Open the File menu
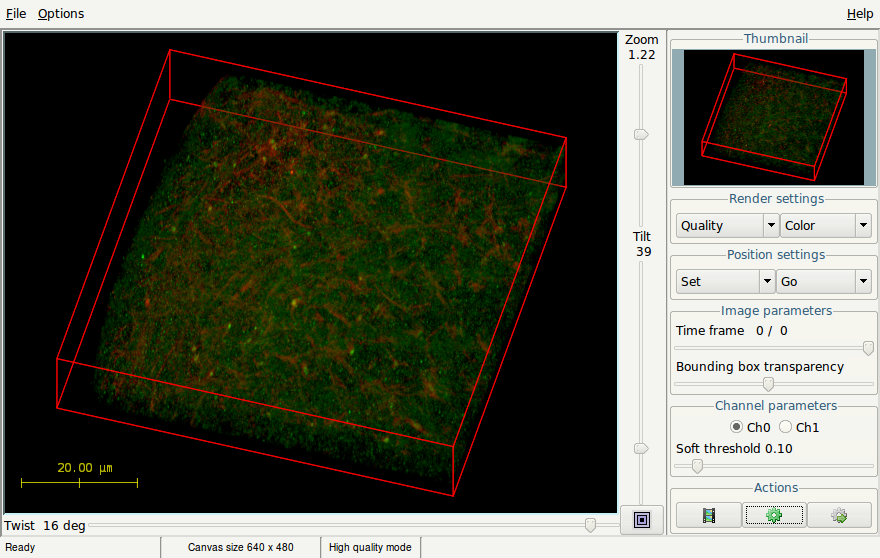 (x=16, y=13)
